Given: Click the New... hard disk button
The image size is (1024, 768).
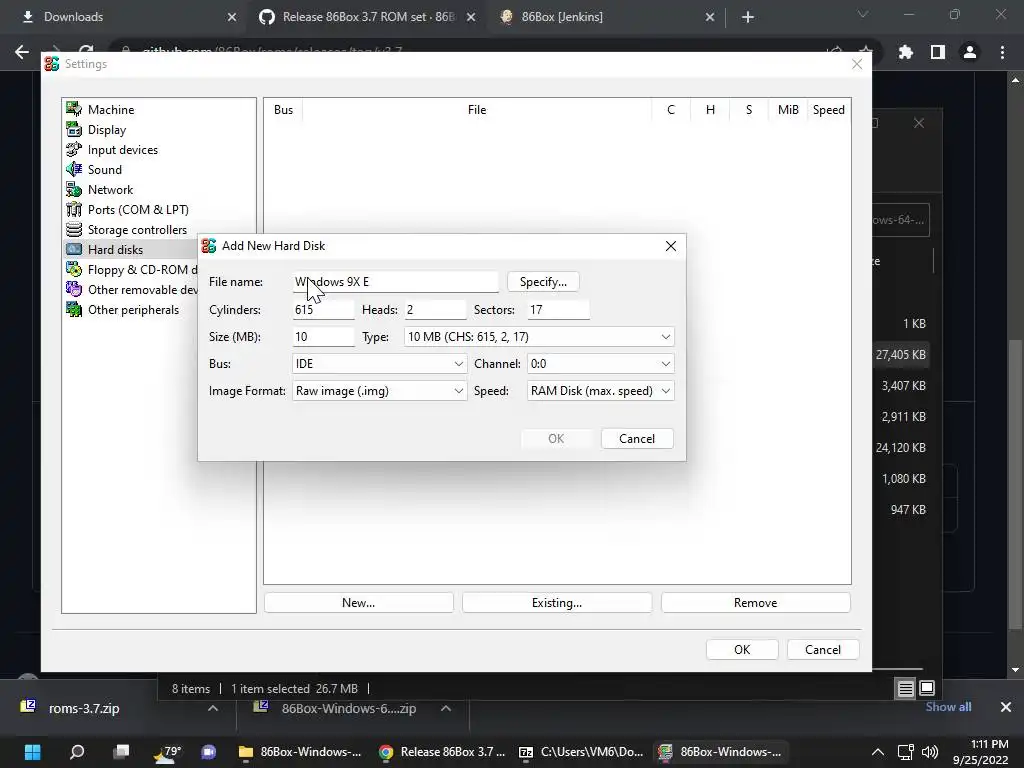Looking at the screenshot, I should coord(359,603).
